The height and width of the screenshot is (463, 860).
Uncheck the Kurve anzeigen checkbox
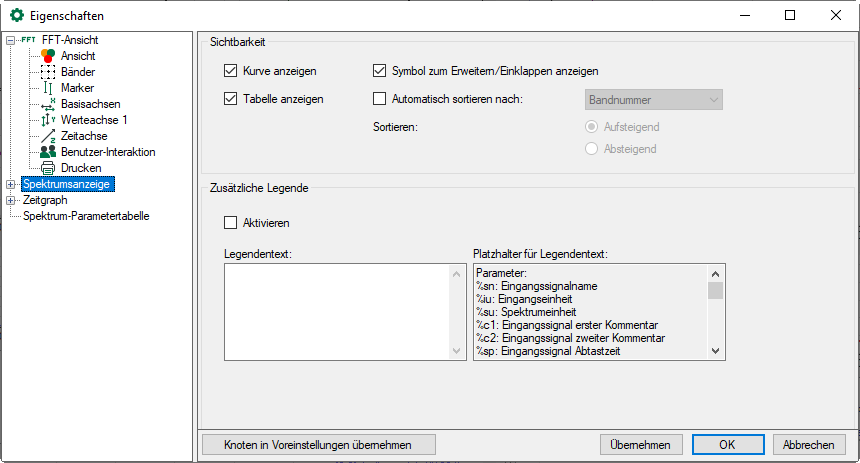point(231,71)
